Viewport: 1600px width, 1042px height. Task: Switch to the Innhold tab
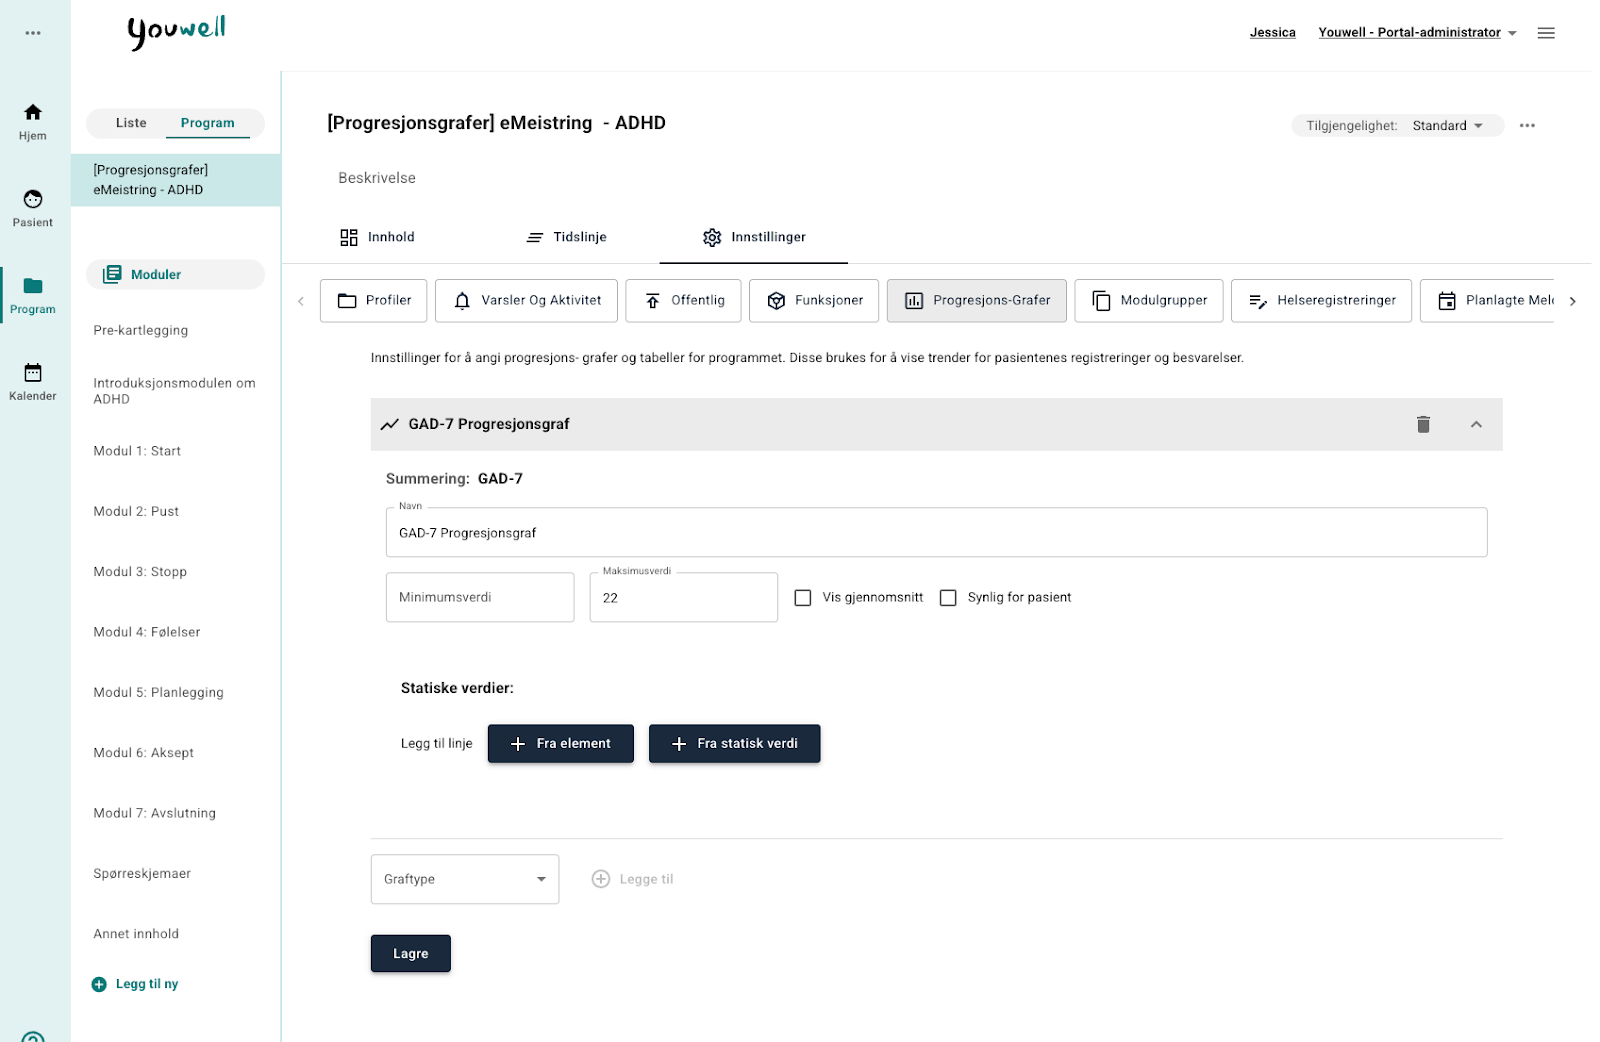pyautogui.click(x=377, y=237)
